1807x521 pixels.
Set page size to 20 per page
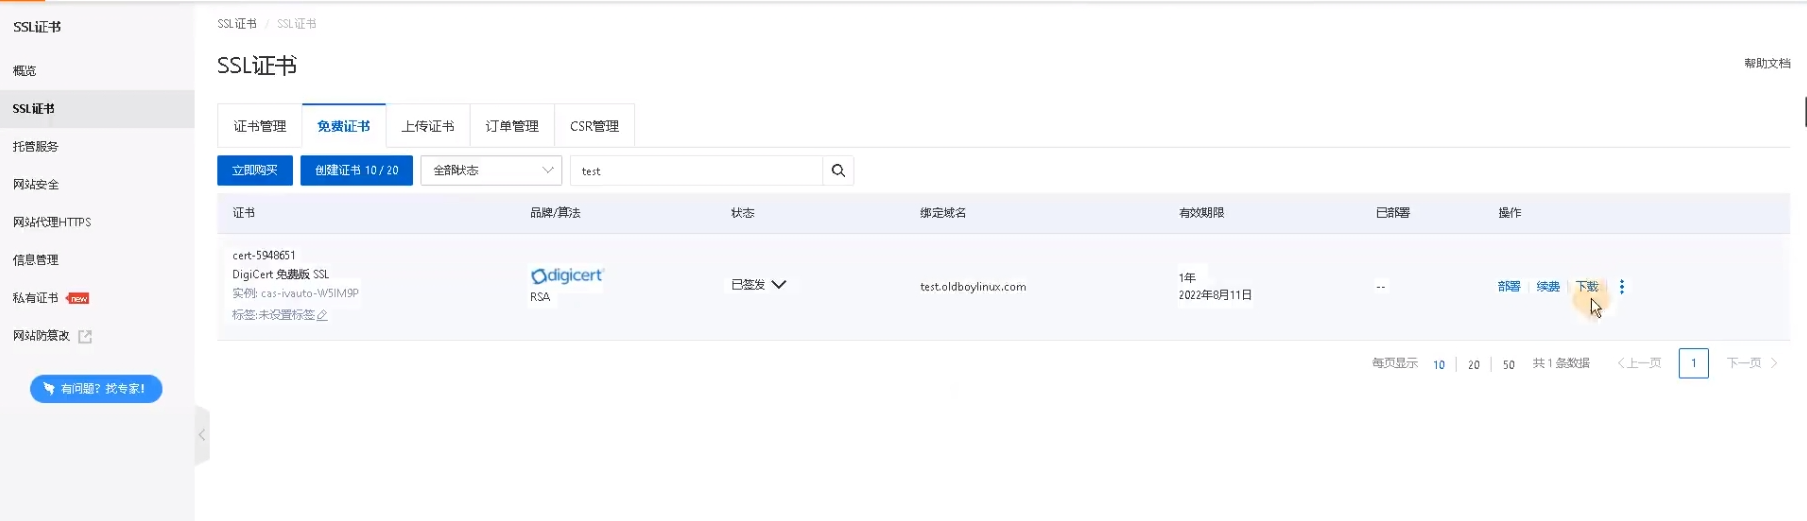point(1473,365)
